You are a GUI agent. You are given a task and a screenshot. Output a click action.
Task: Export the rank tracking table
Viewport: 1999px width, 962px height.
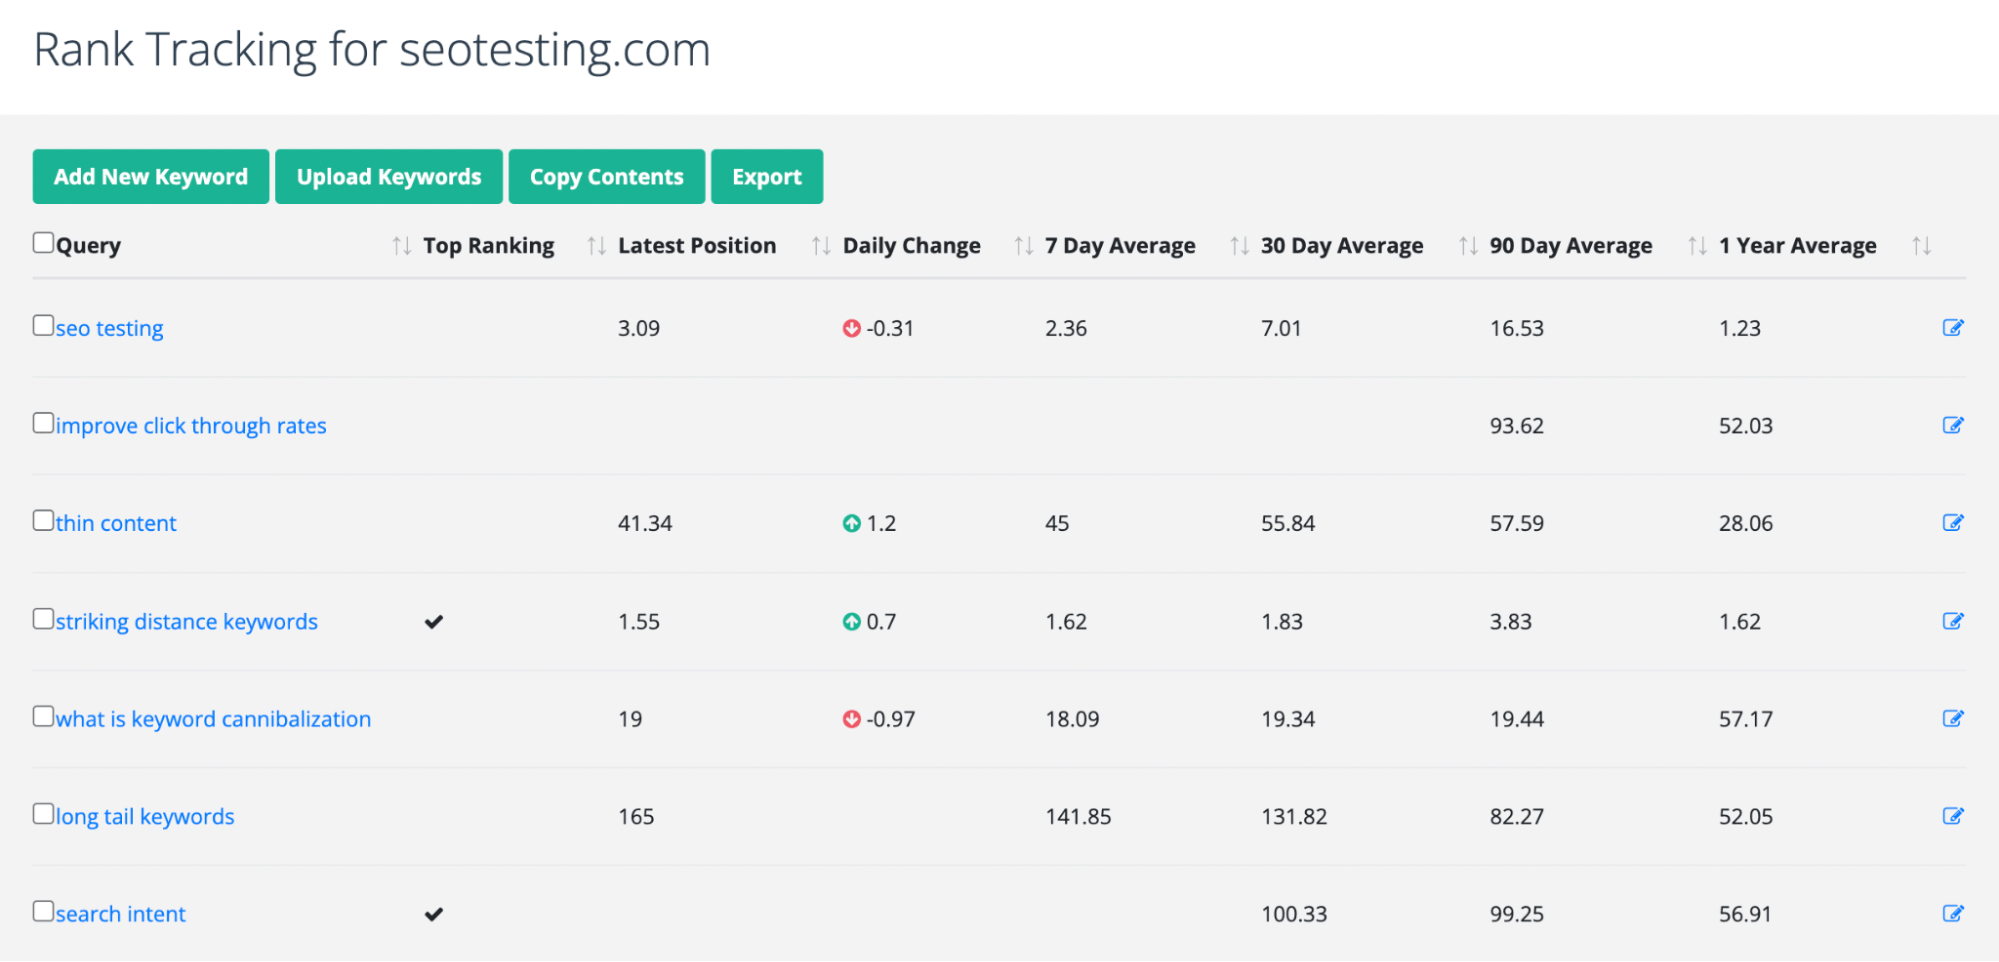(x=767, y=177)
